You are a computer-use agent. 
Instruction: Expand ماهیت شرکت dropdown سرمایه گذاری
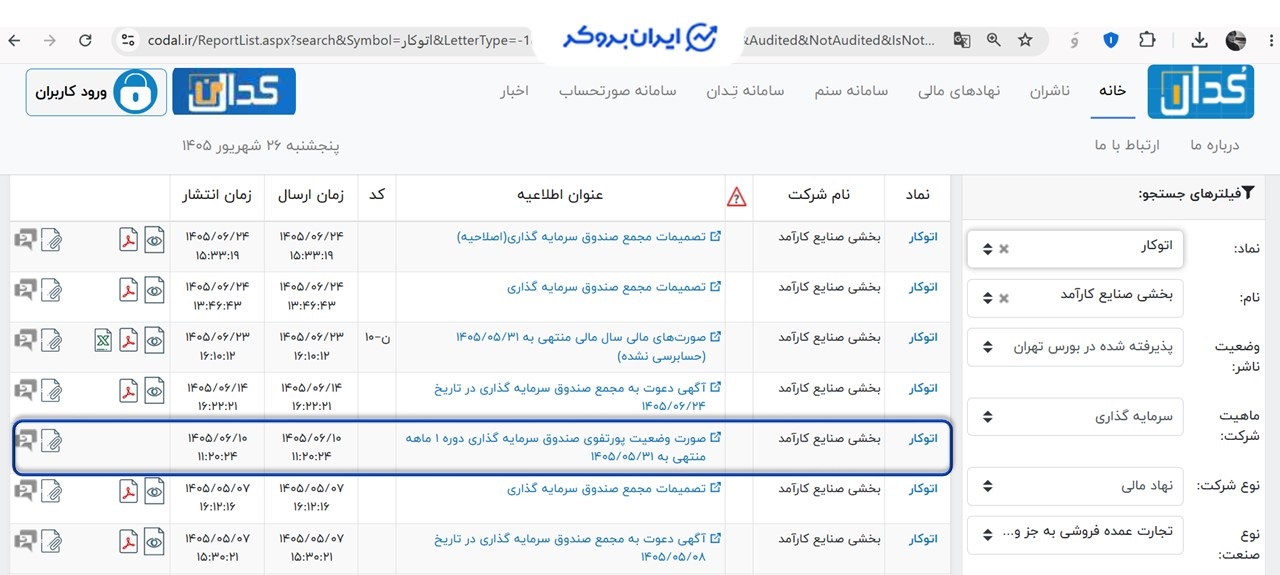pyautogui.click(x=1075, y=416)
